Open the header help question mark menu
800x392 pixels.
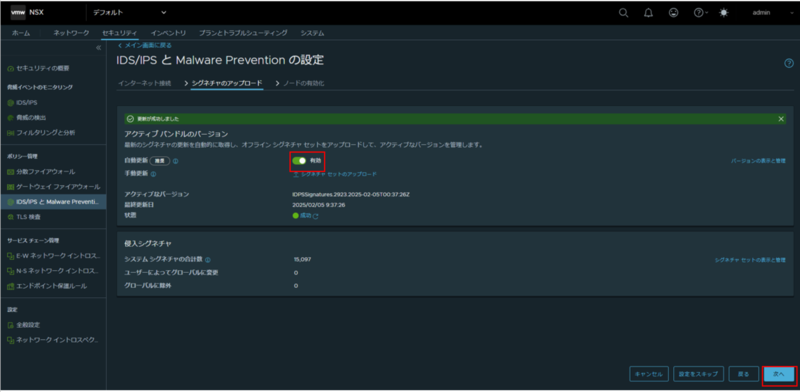pyautogui.click(x=701, y=13)
